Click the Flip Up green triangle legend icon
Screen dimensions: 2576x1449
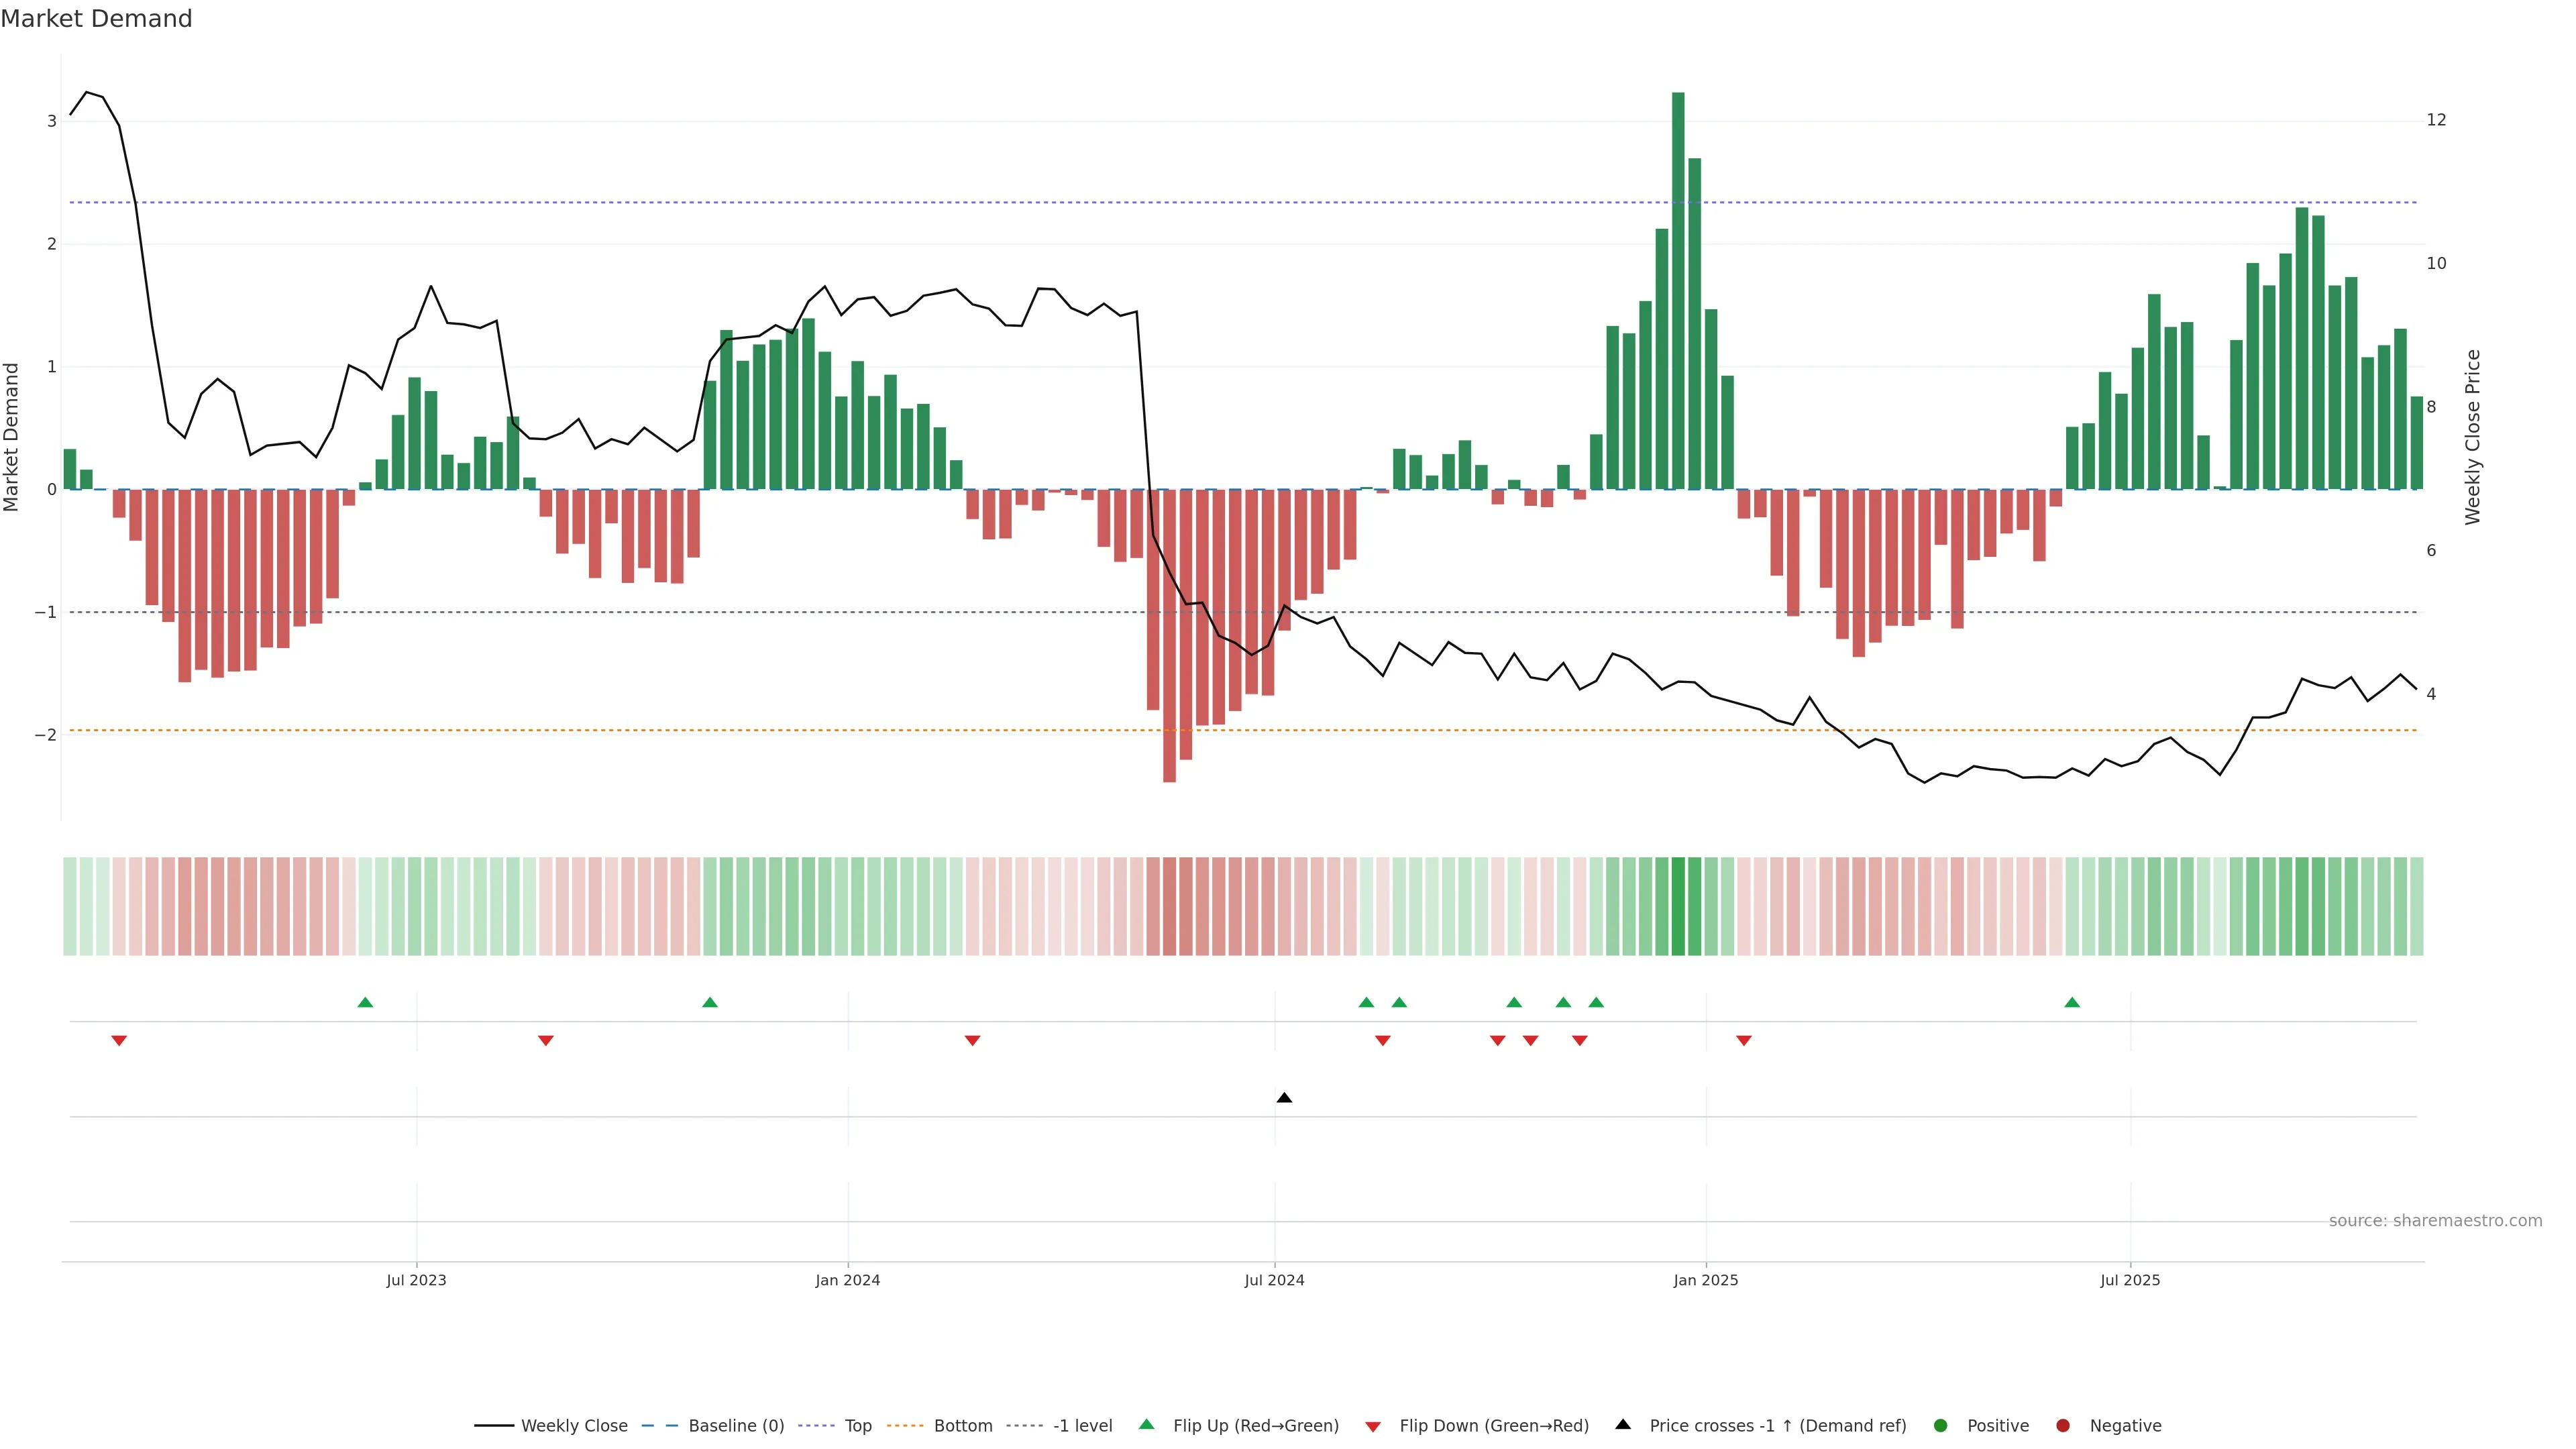pos(1147,1425)
